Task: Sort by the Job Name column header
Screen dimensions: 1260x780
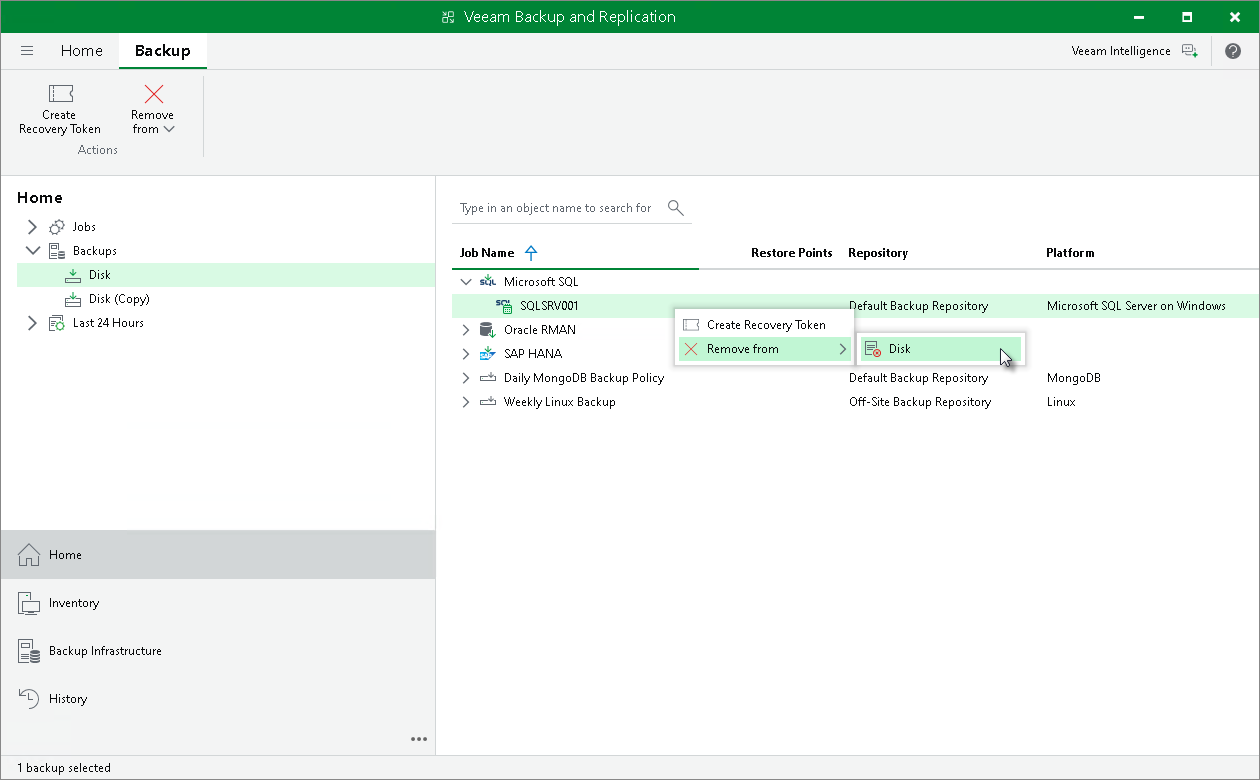Action: point(487,253)
